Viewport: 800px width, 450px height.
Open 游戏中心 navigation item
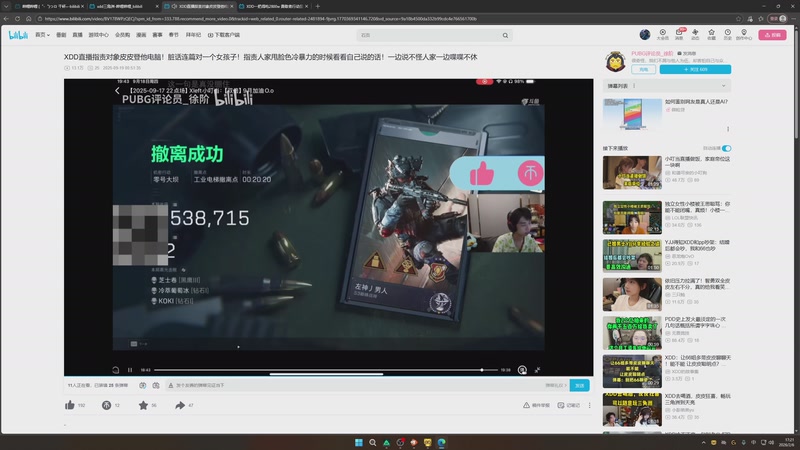click(98, 35)
